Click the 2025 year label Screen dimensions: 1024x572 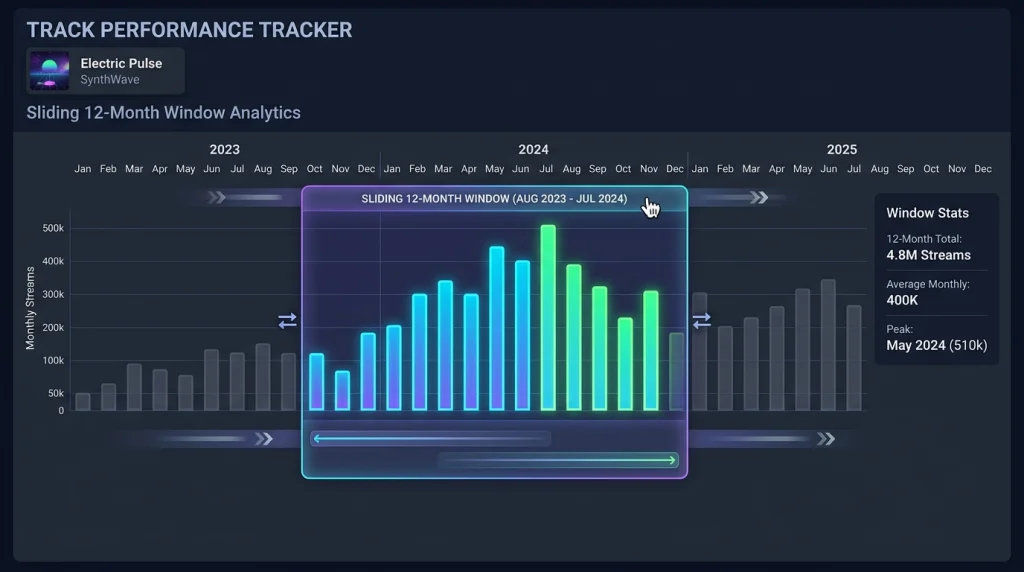tap(842, 150)
